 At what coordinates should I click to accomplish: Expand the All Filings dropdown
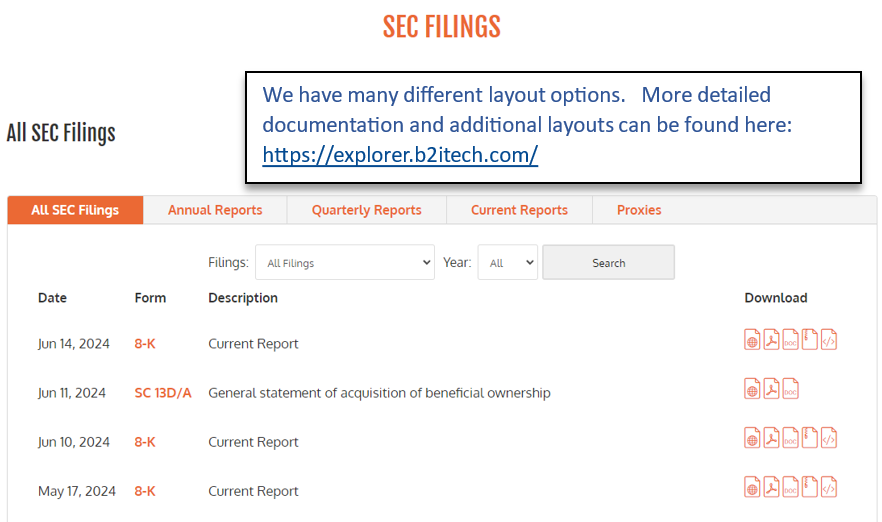[345, 262]
